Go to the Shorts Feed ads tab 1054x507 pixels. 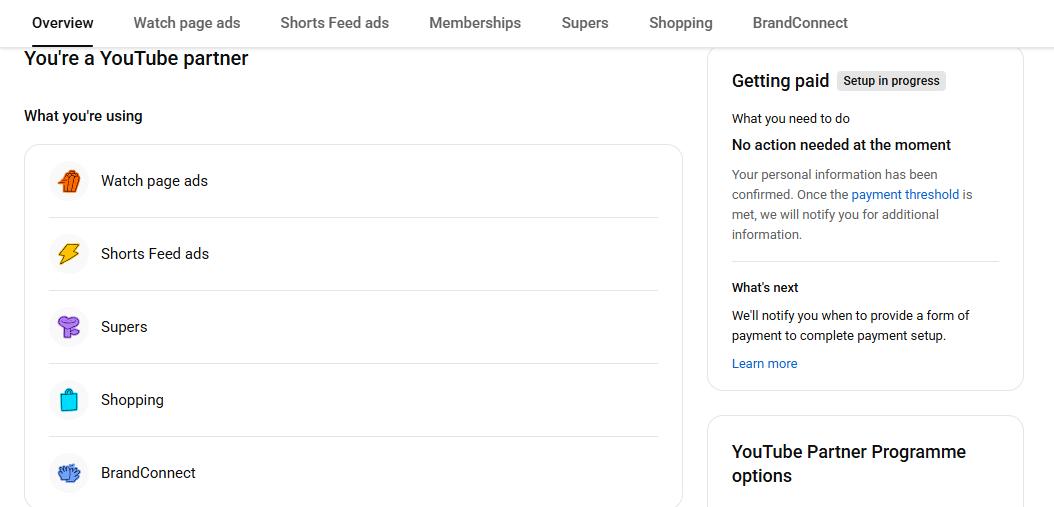coord(334,23)
